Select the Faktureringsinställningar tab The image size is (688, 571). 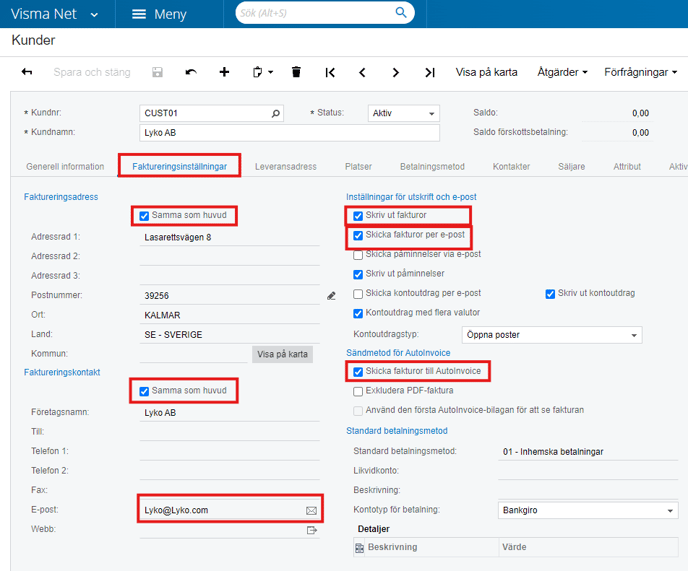179,167
